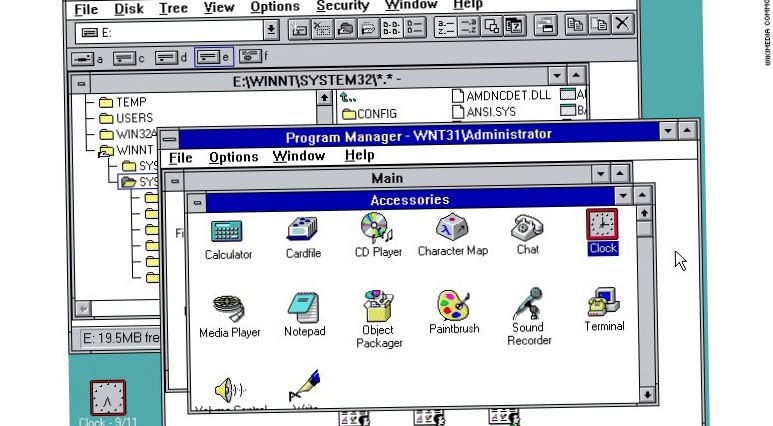Select the USERS folder in the tree
773x426 pixels.
[126, 118]
